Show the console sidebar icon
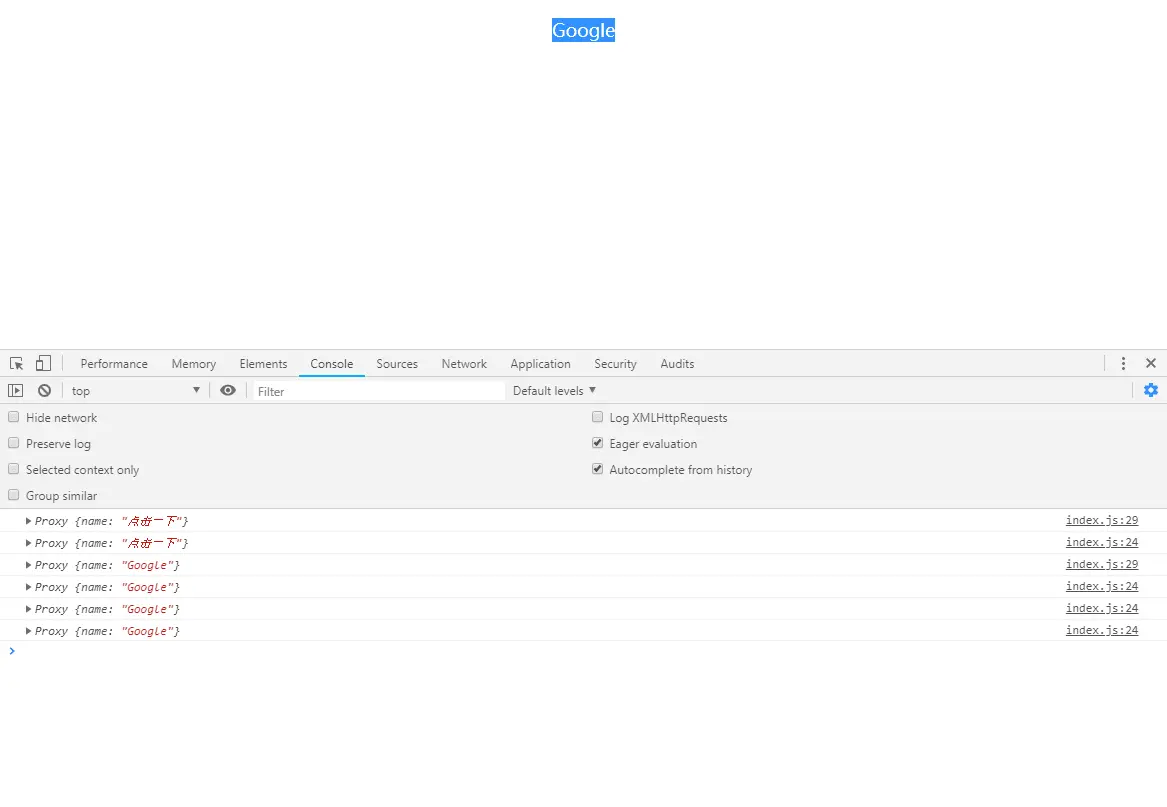1167x807 pixels. coord(15,390)
